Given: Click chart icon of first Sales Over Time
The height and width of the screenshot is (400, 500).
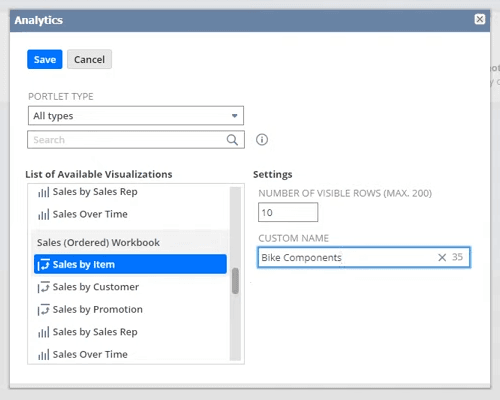Looking at the screenshot, I should [44, 214].
